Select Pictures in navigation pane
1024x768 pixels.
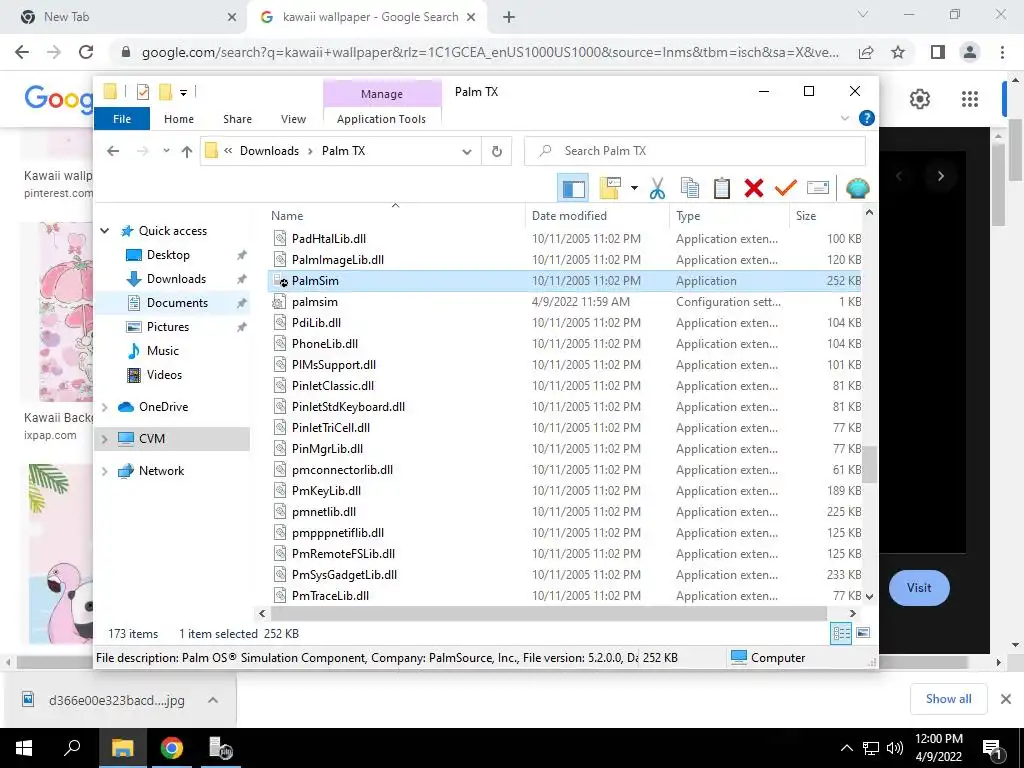coord(168,327)
